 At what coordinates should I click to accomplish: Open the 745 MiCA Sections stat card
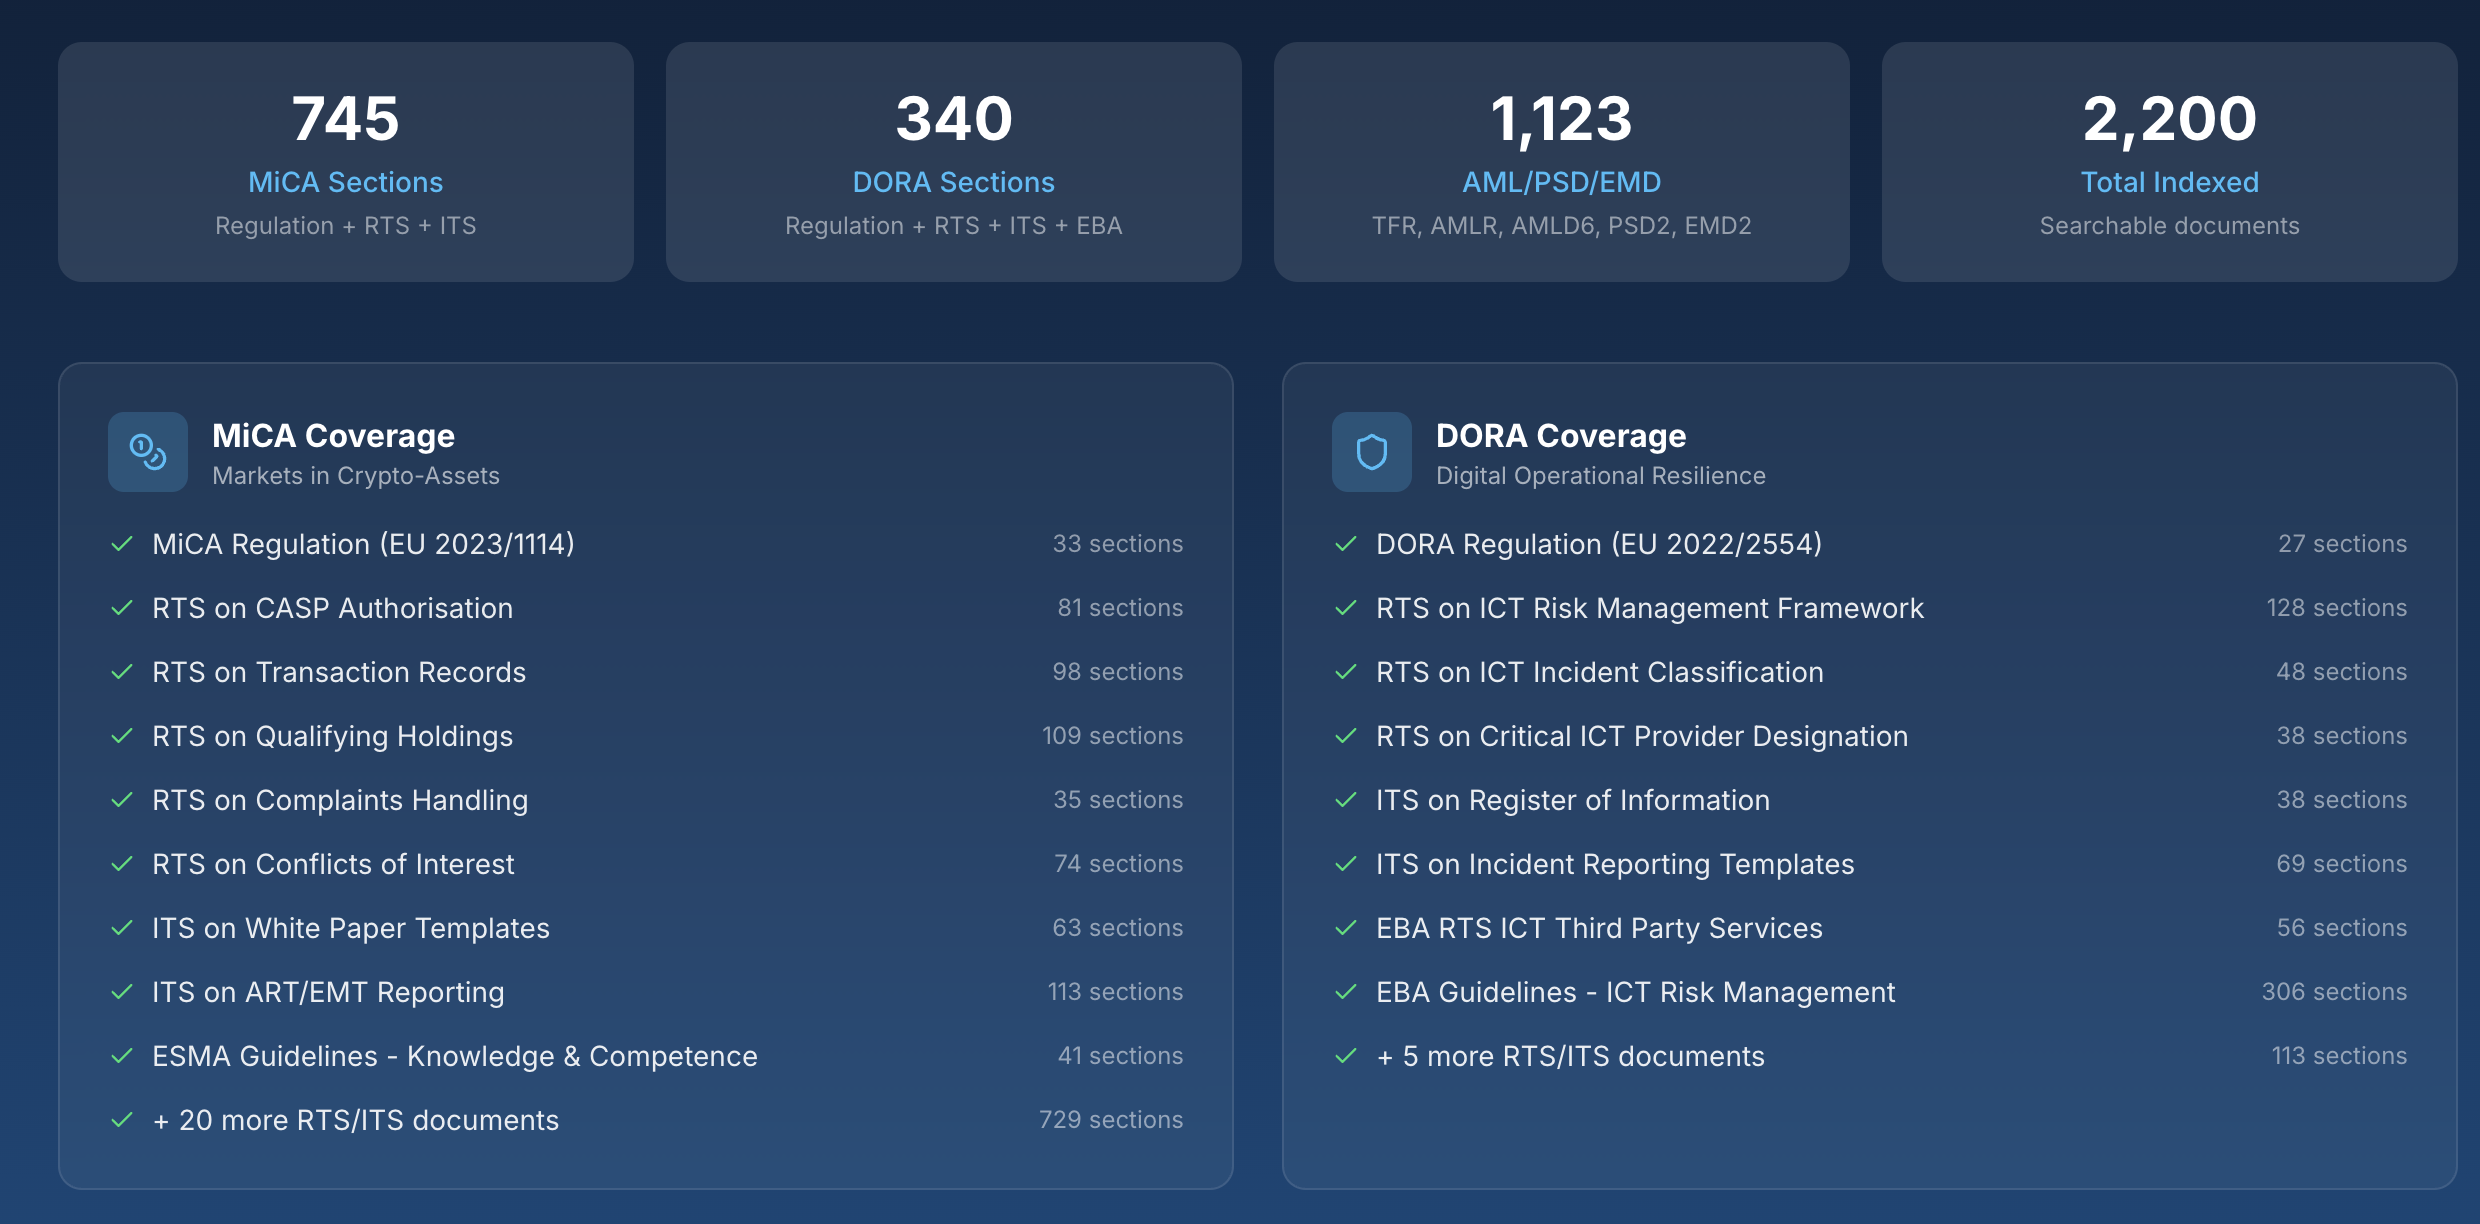click(345, 162)
